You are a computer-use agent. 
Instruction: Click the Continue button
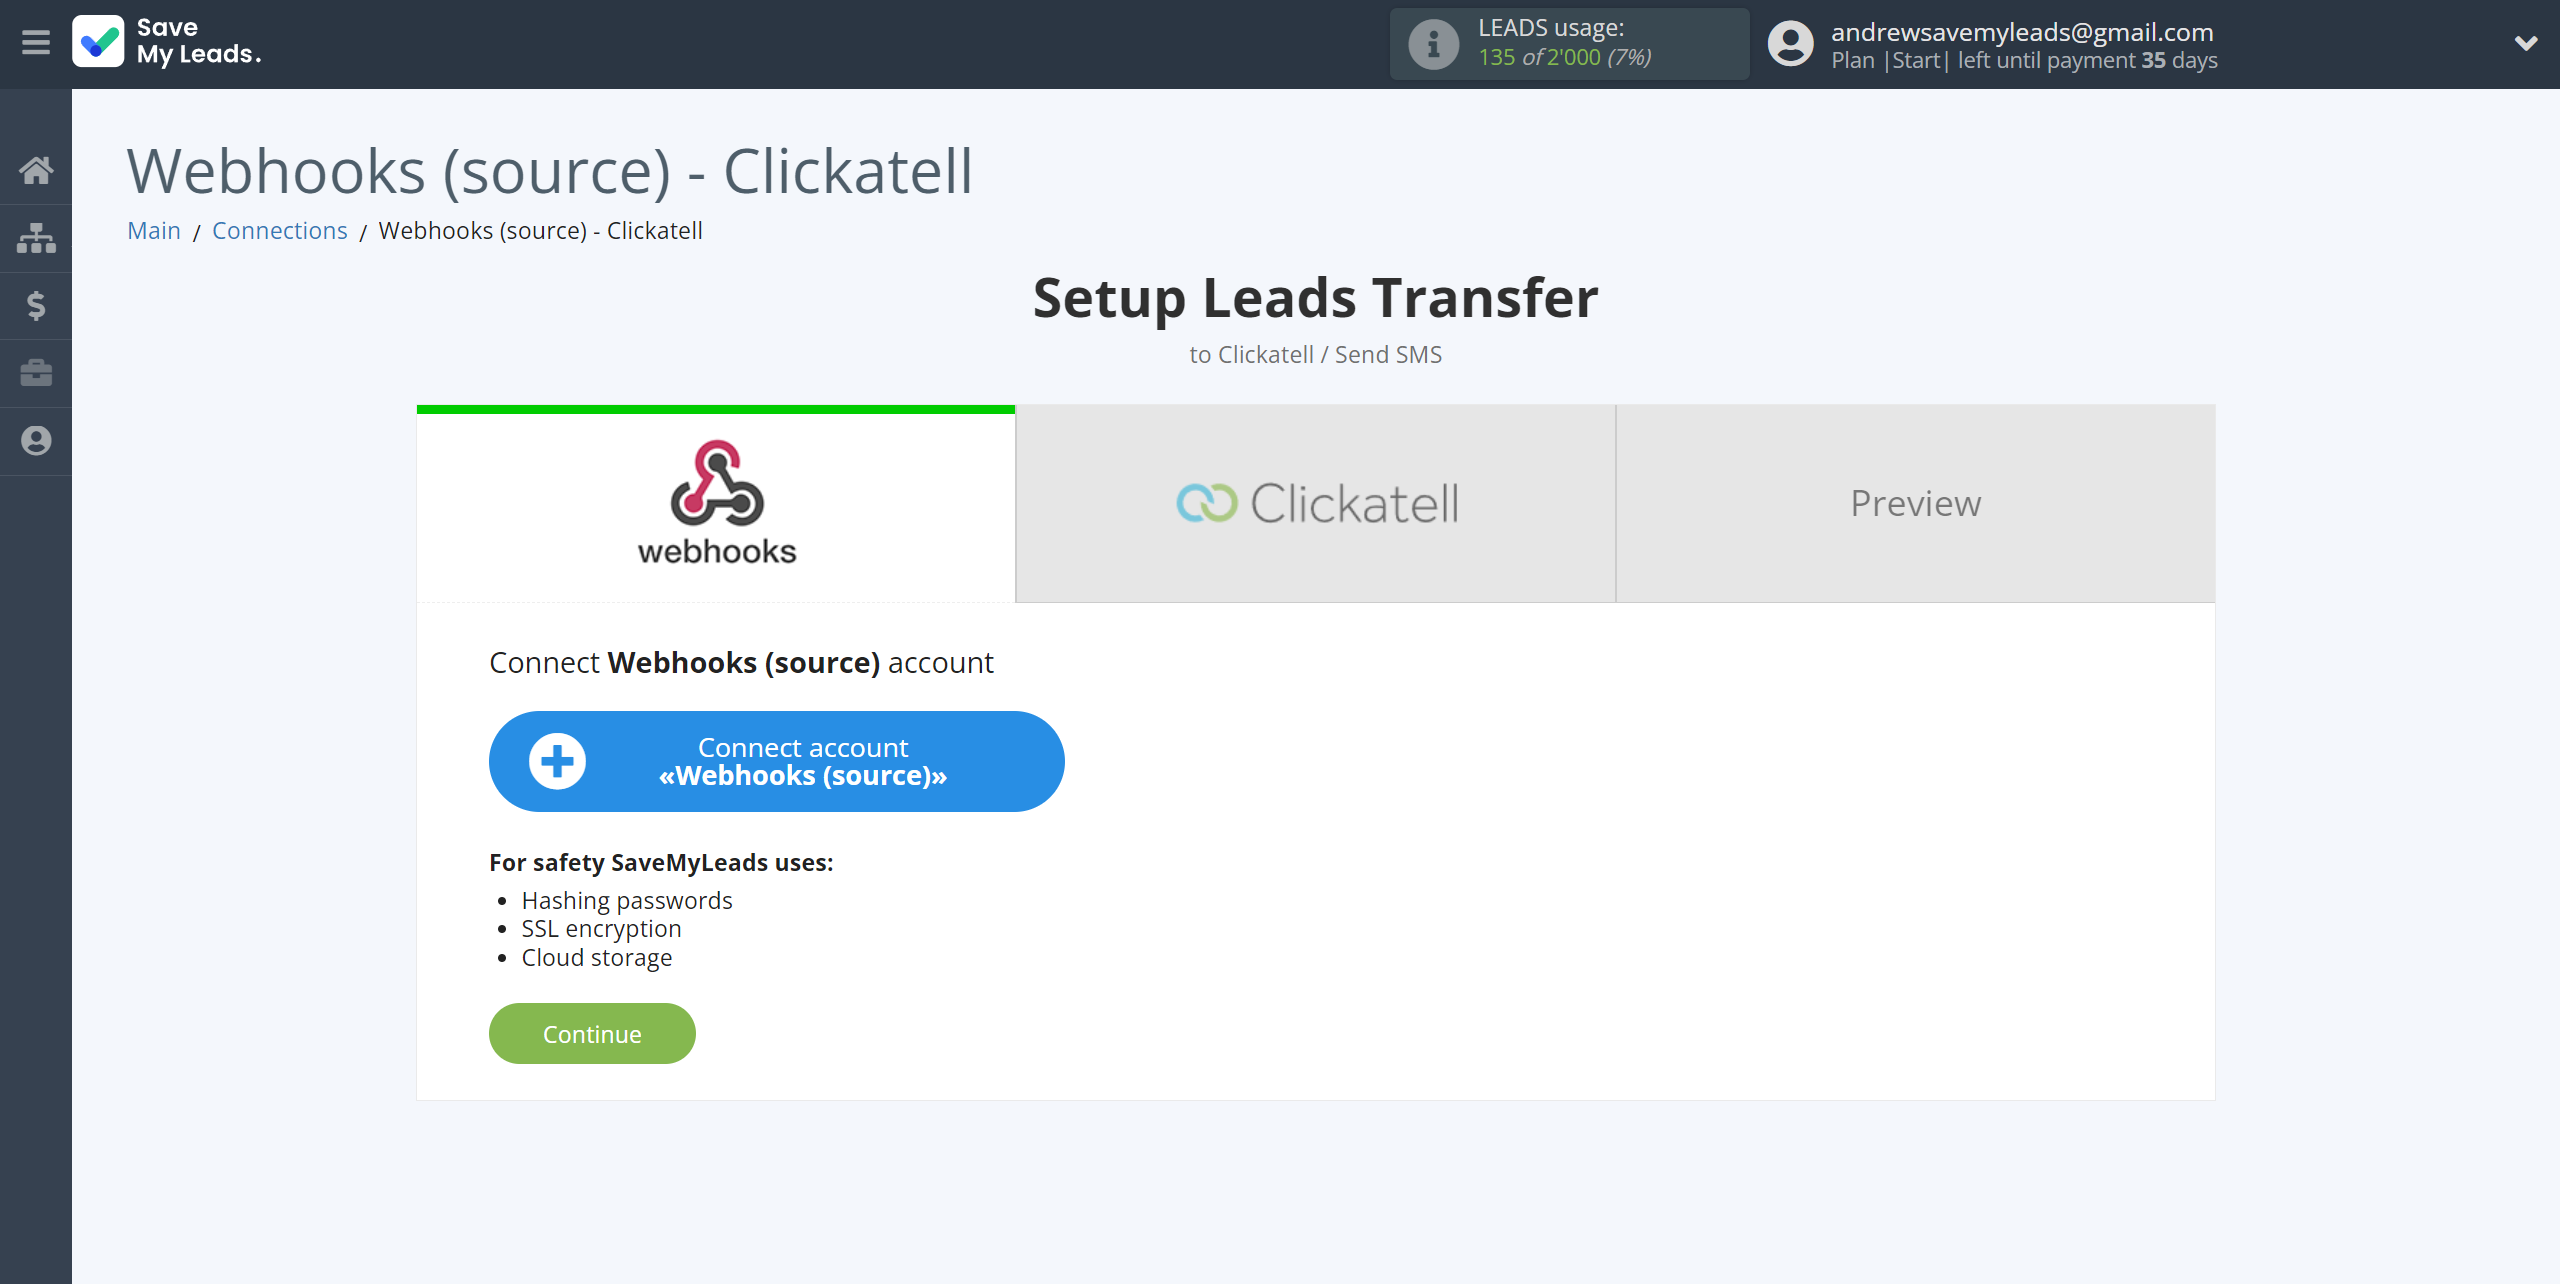click(593, 1033)
